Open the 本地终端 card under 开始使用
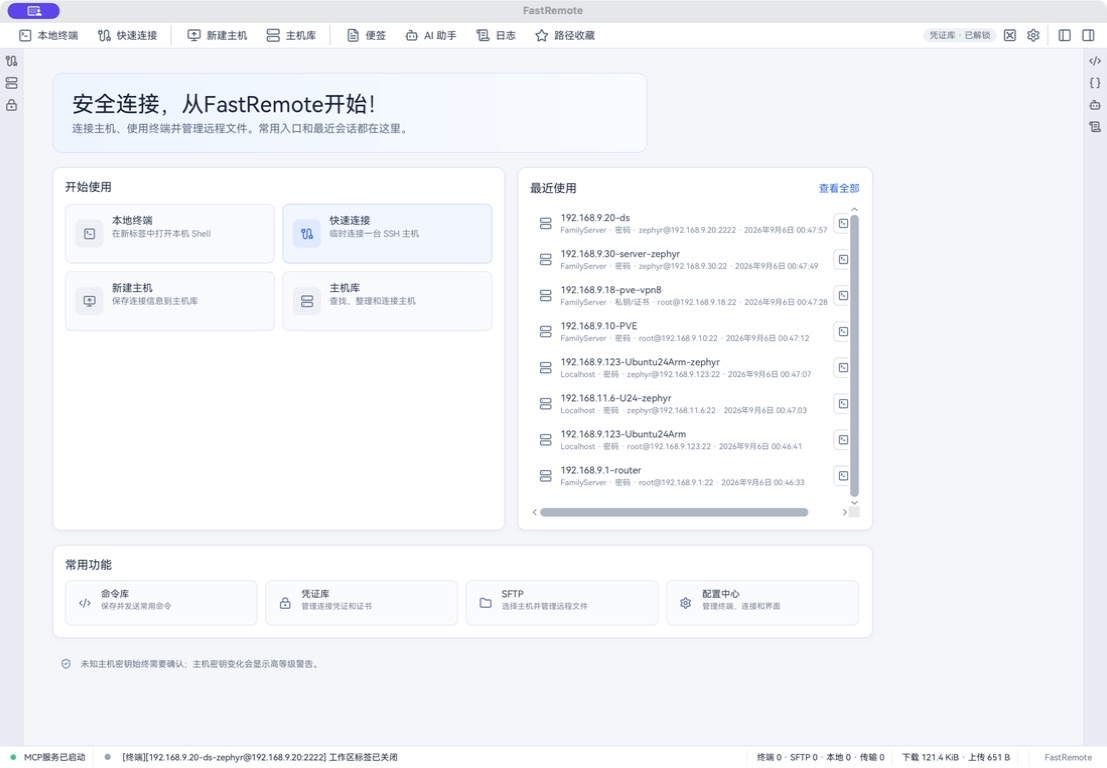This screenshot has height=768, width=1107. (169, 234)
